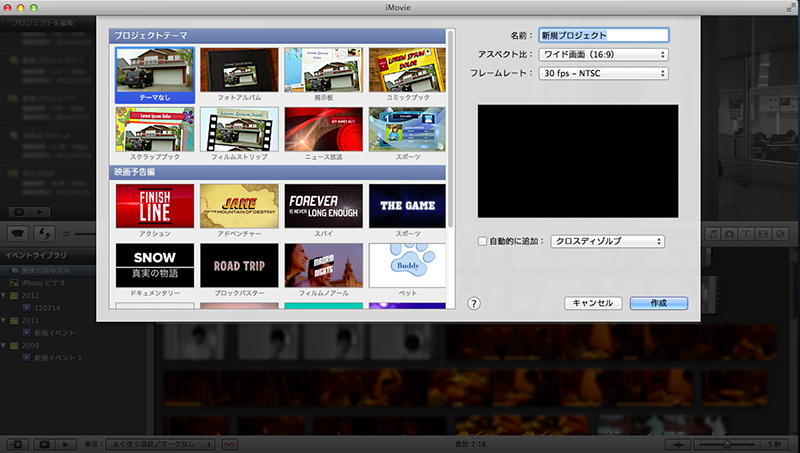Click the black preview area in dialog
The width and height of the screenshot is (800, 453).
pyautogui.click(x=578, y=161)
